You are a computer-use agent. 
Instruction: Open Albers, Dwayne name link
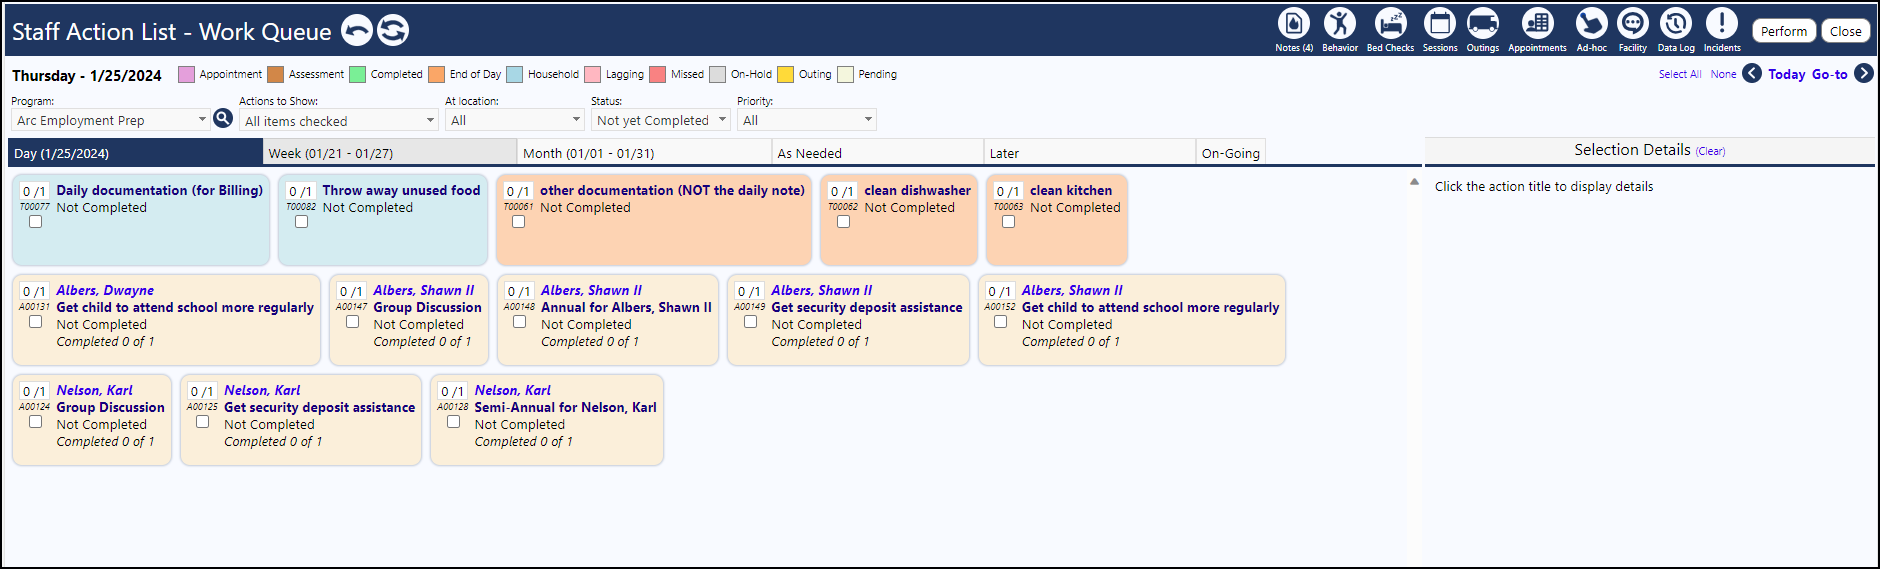click(105, 290)
